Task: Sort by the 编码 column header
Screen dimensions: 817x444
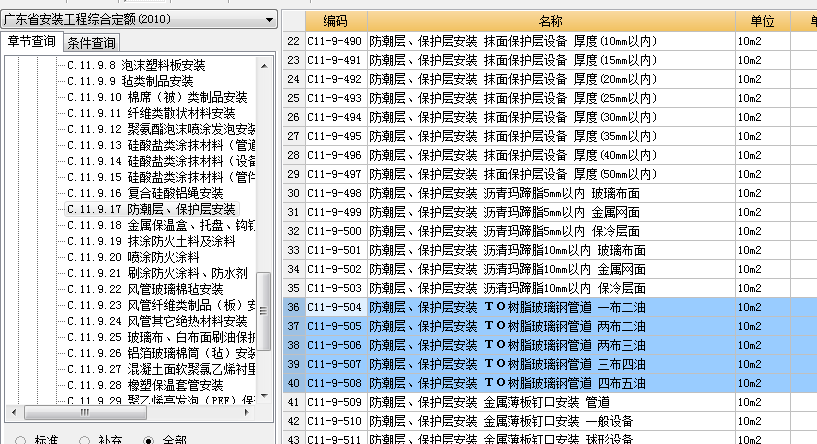Action: [336, 21]
